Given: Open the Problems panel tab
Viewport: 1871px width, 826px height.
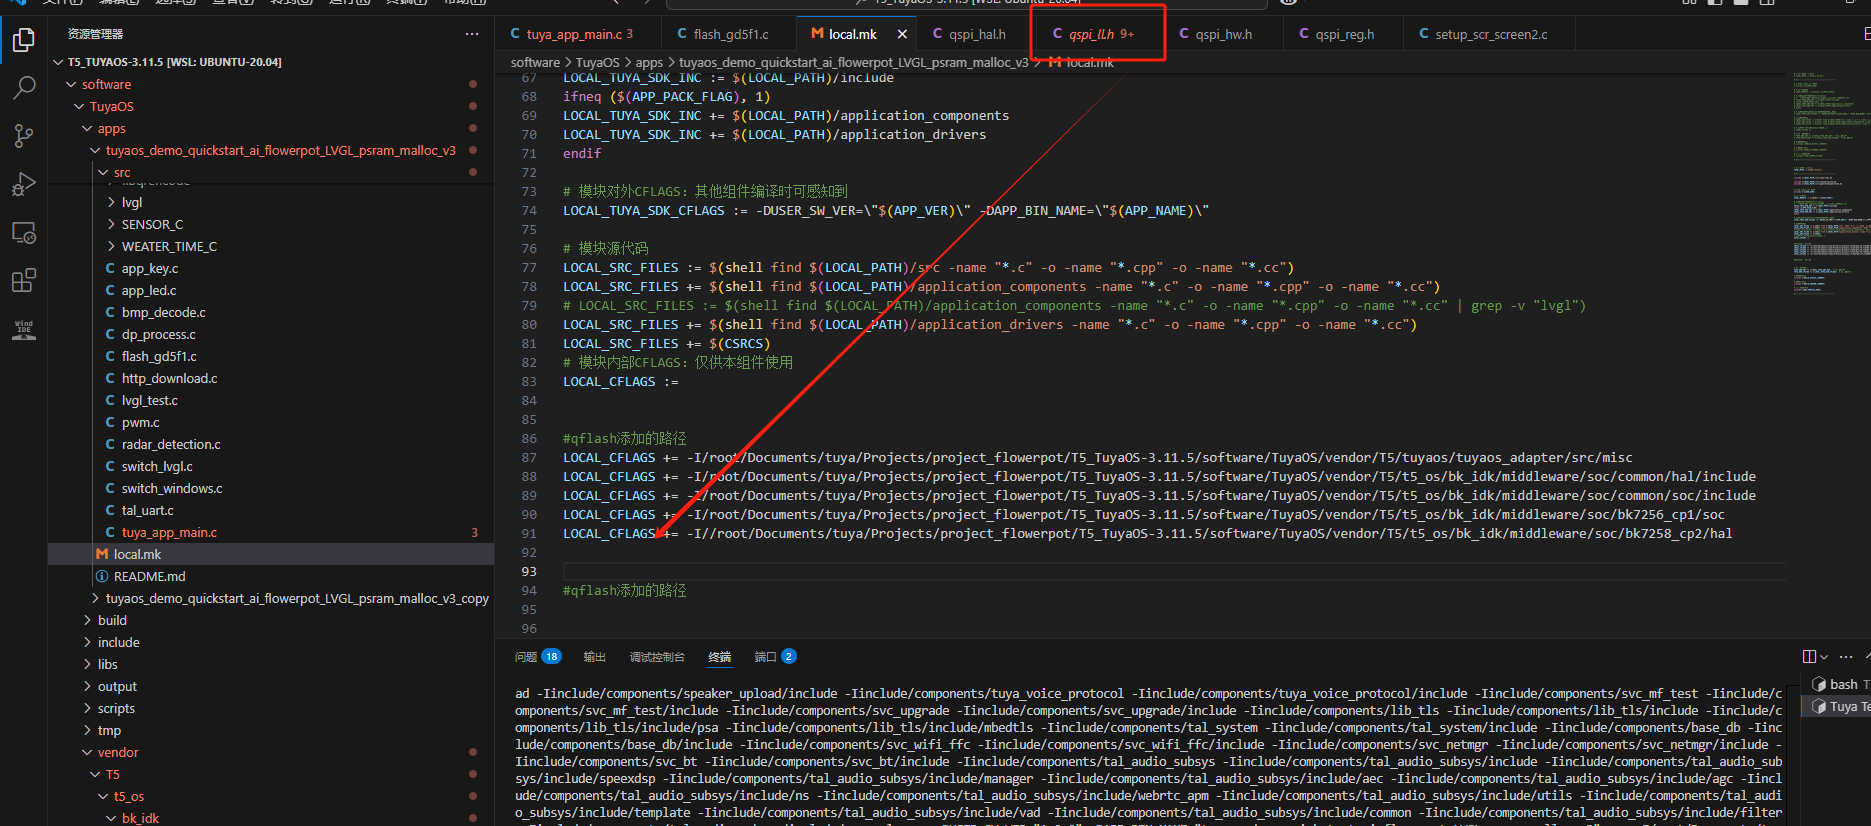Looking at the screenshot, I should 537,657.
